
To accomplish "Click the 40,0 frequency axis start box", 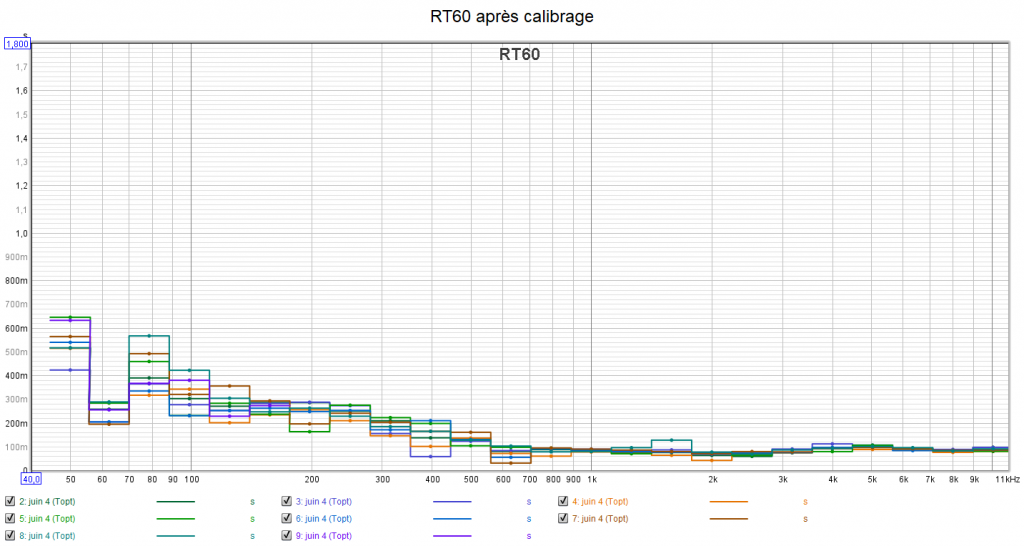I will point(32,478).
